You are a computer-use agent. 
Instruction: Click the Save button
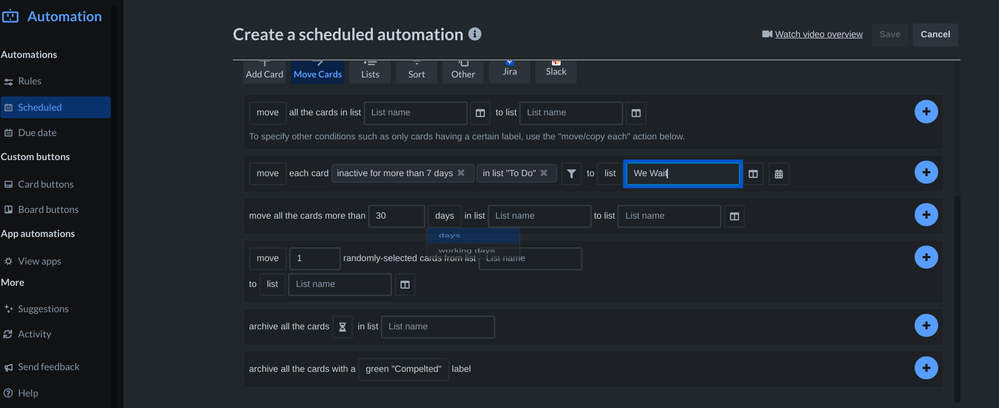click(x=889, y=34)
